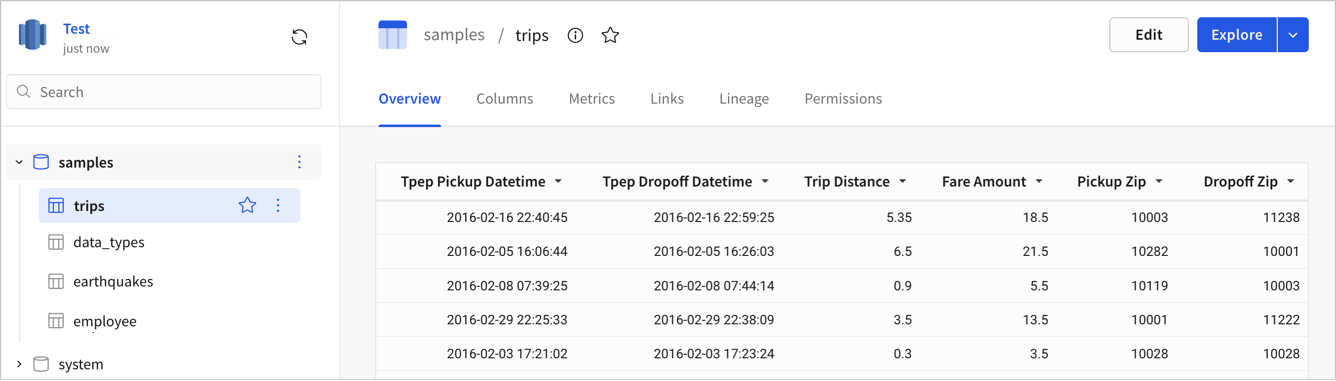
Task: Click the Test database logo icon
Action: pyautogui.click(x=33, y=35)
